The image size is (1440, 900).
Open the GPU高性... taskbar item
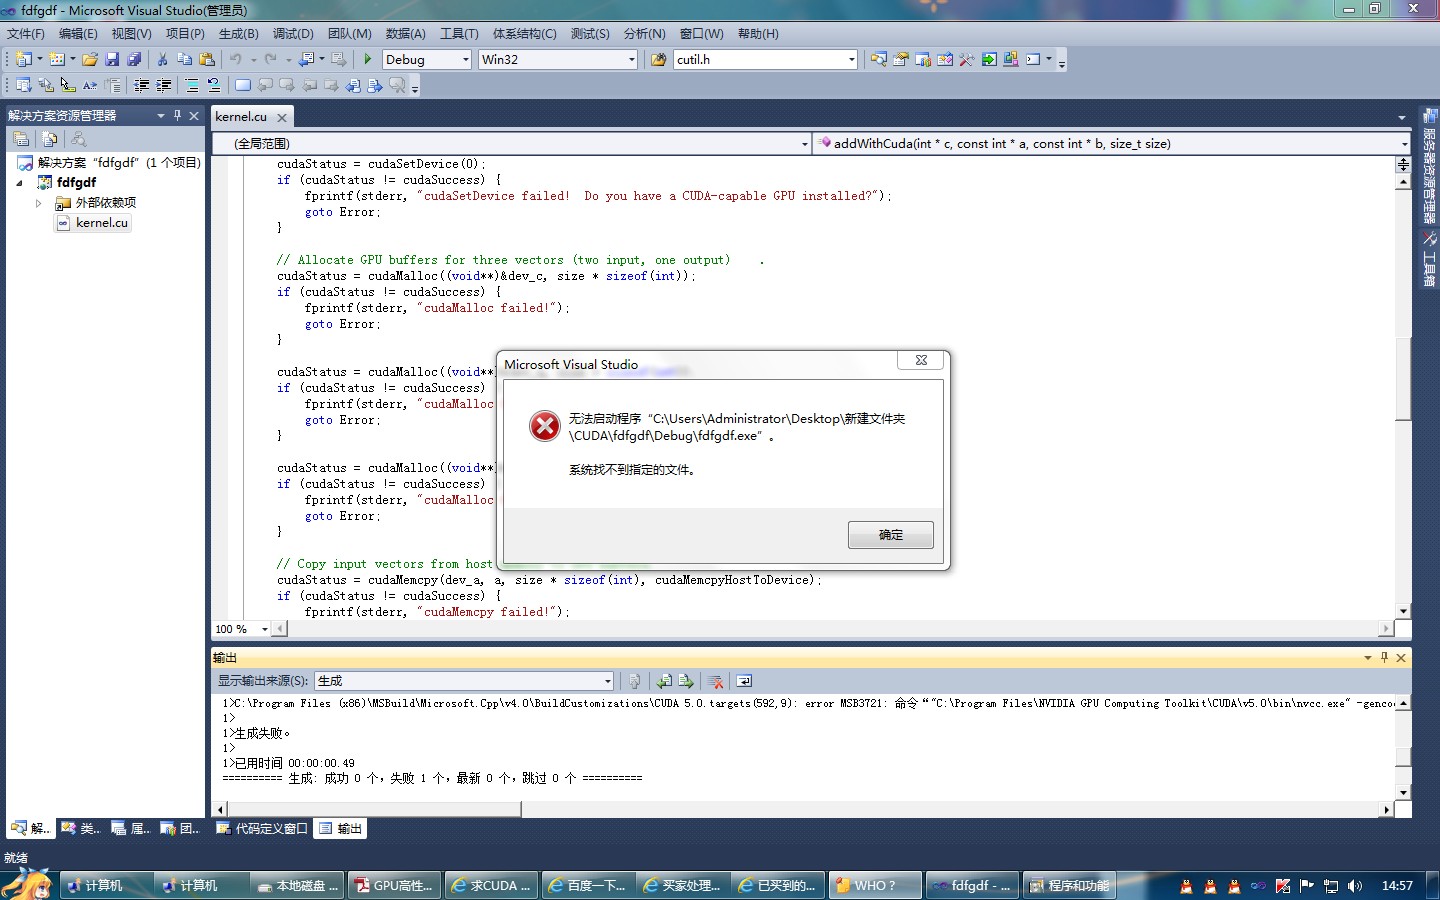click(394, 886)
